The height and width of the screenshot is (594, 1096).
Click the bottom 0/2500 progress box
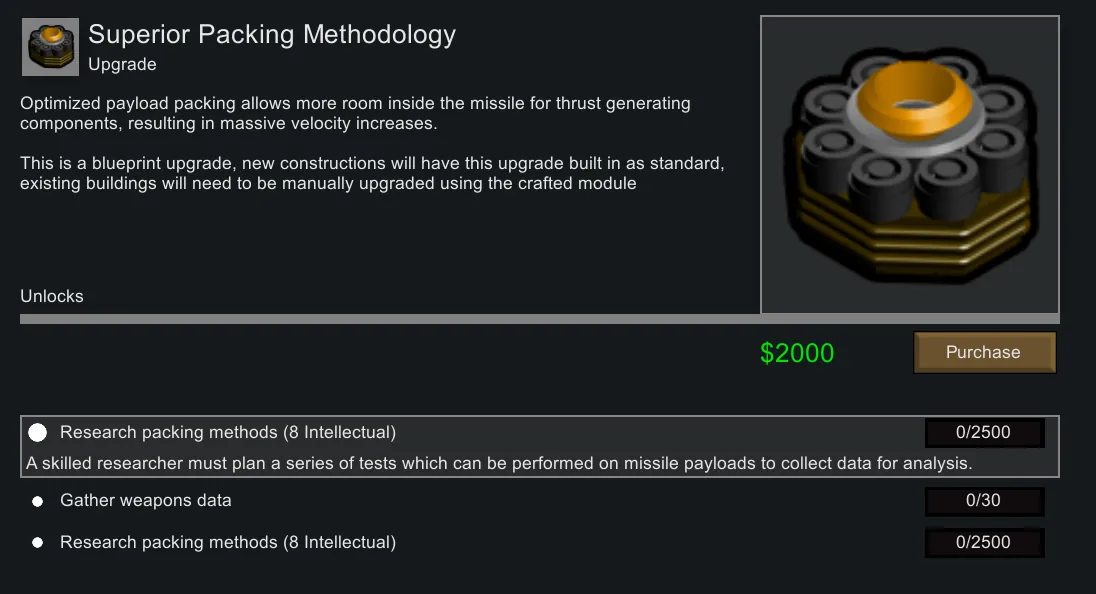point(984,543)
